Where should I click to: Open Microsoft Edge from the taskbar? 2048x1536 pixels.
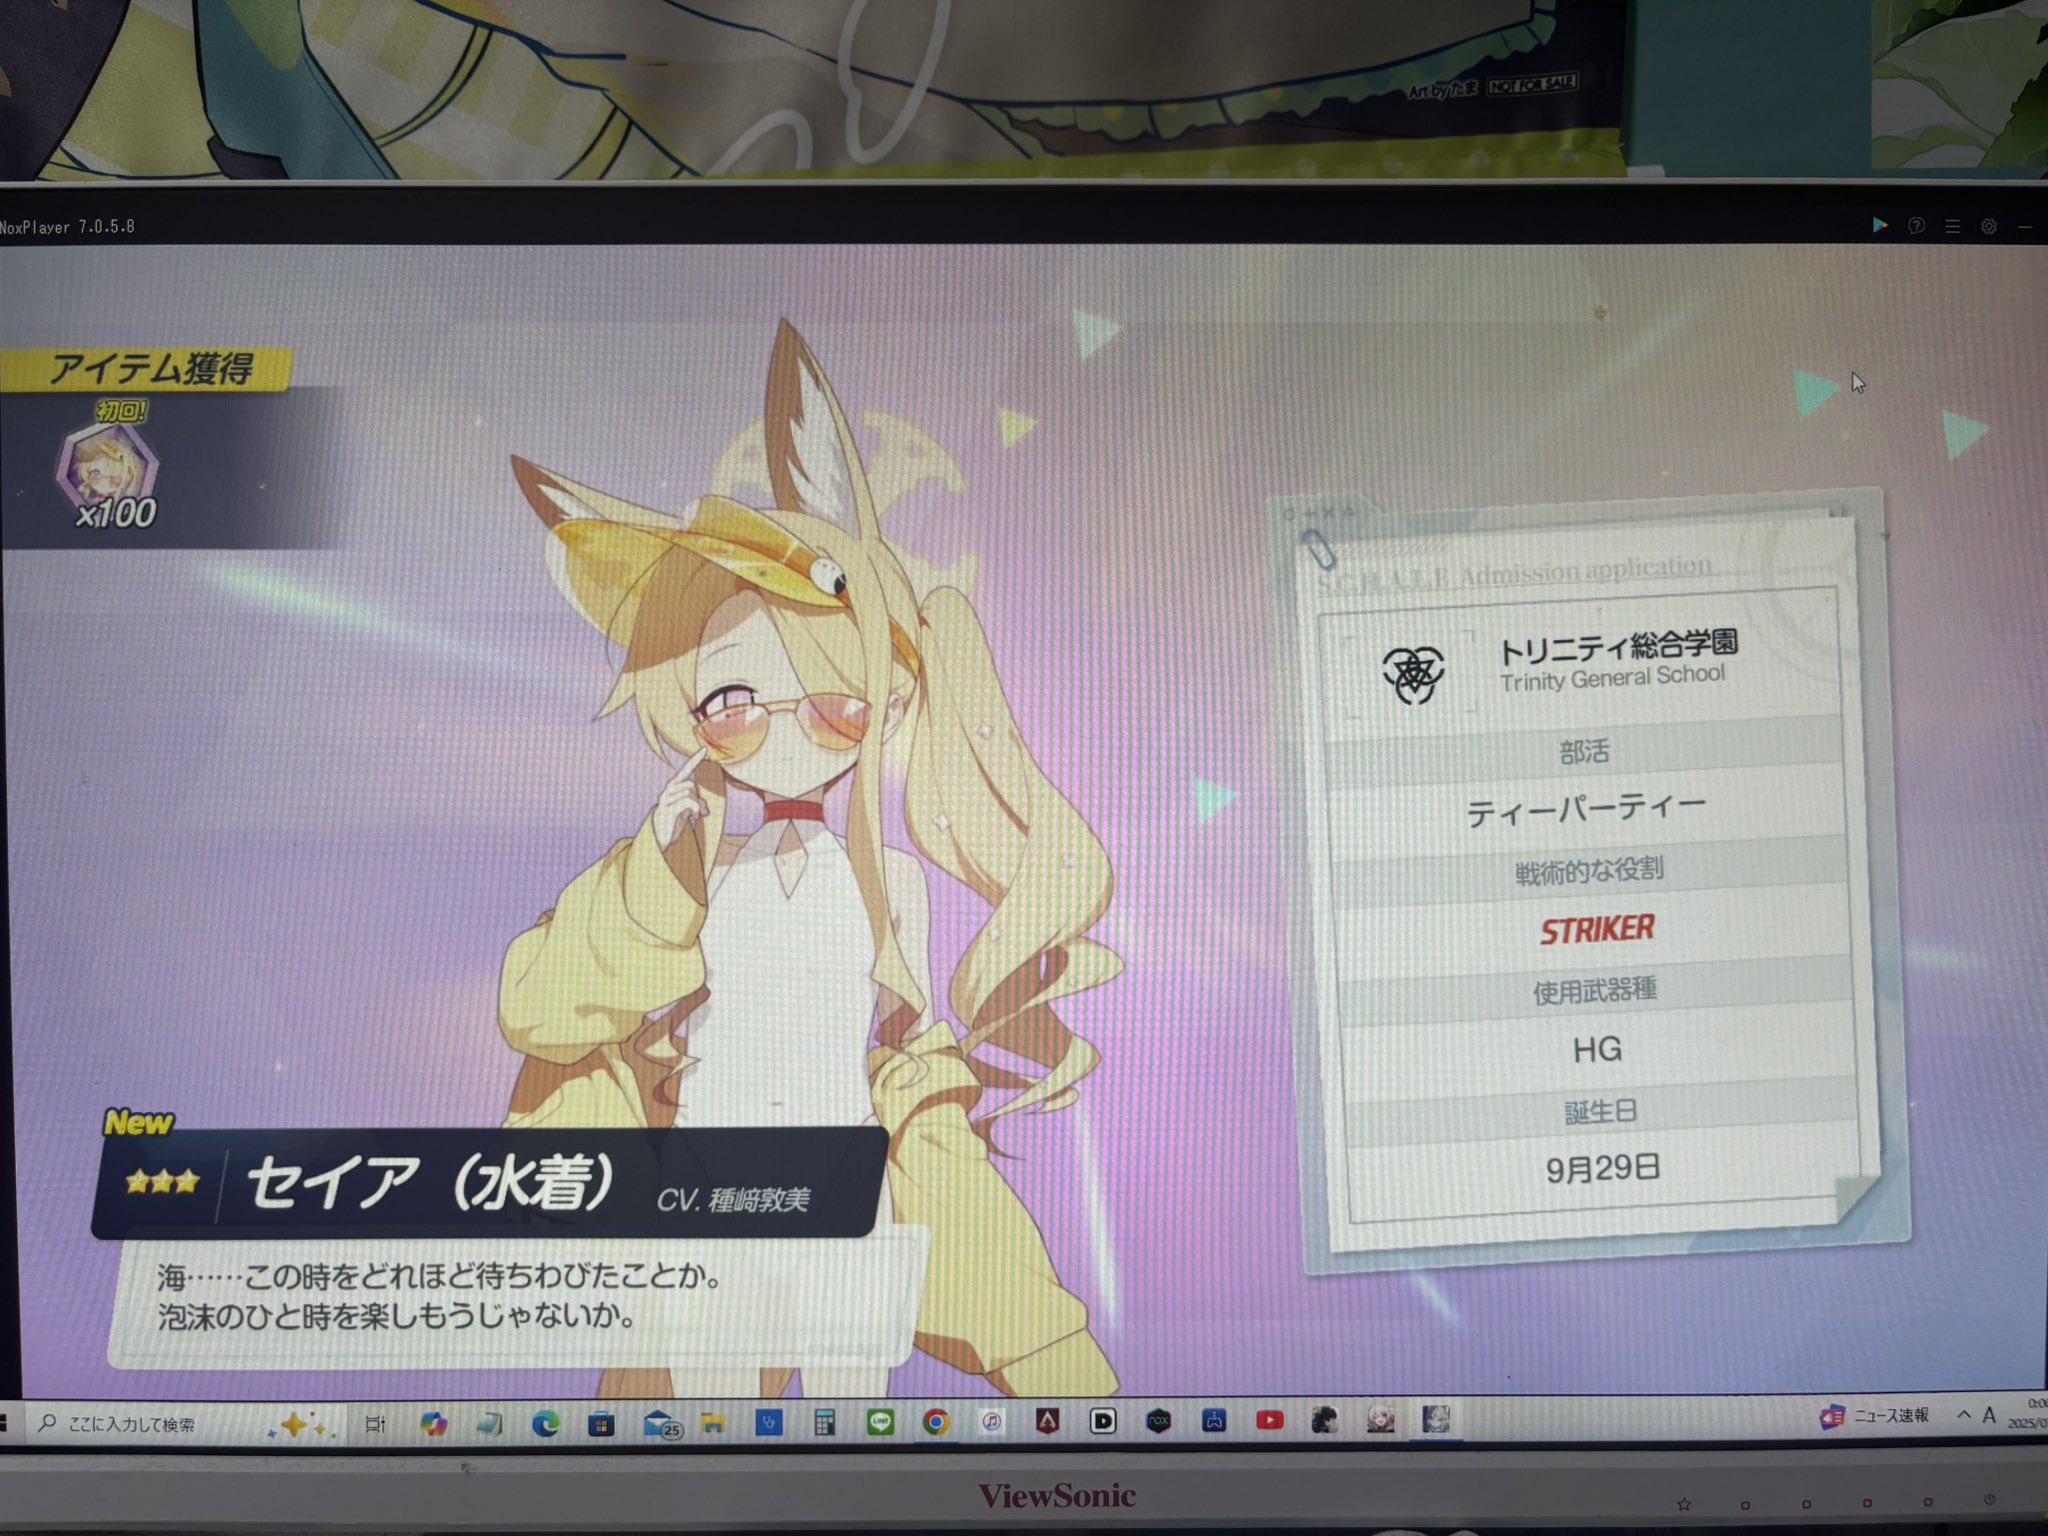tap(545, 1423)
